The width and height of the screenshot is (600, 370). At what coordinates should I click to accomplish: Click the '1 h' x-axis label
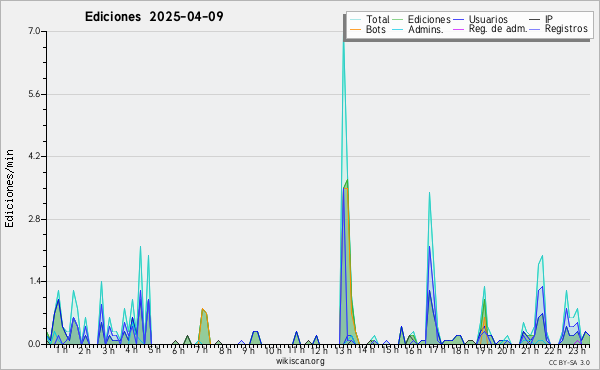coord(62,350)
